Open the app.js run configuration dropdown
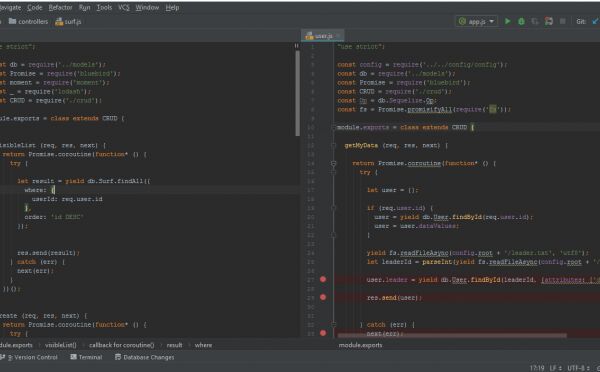The width and height of the screenshot is (600, 372). pyautogui.click(x=476, y=21)
